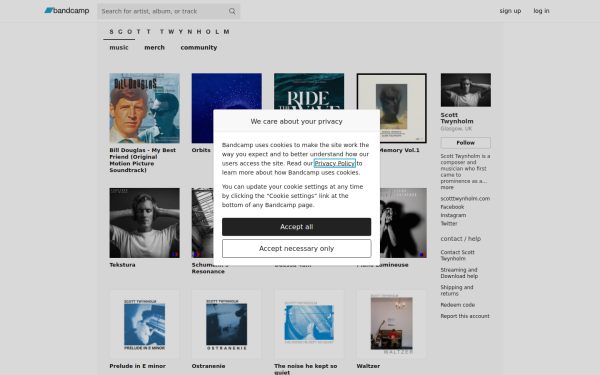Switch to the community tab
The image size is (600, 375).
pyautogui.click(x=199, y=47)
